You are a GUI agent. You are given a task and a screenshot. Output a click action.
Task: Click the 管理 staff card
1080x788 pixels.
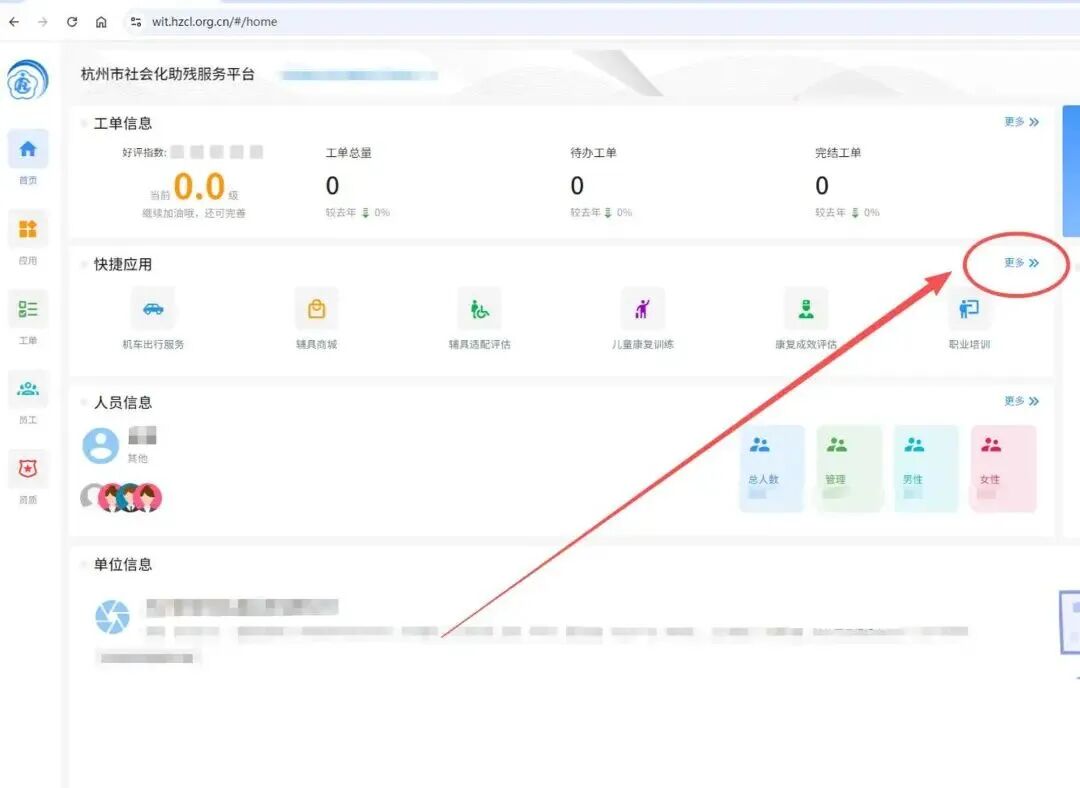point(849,468)
